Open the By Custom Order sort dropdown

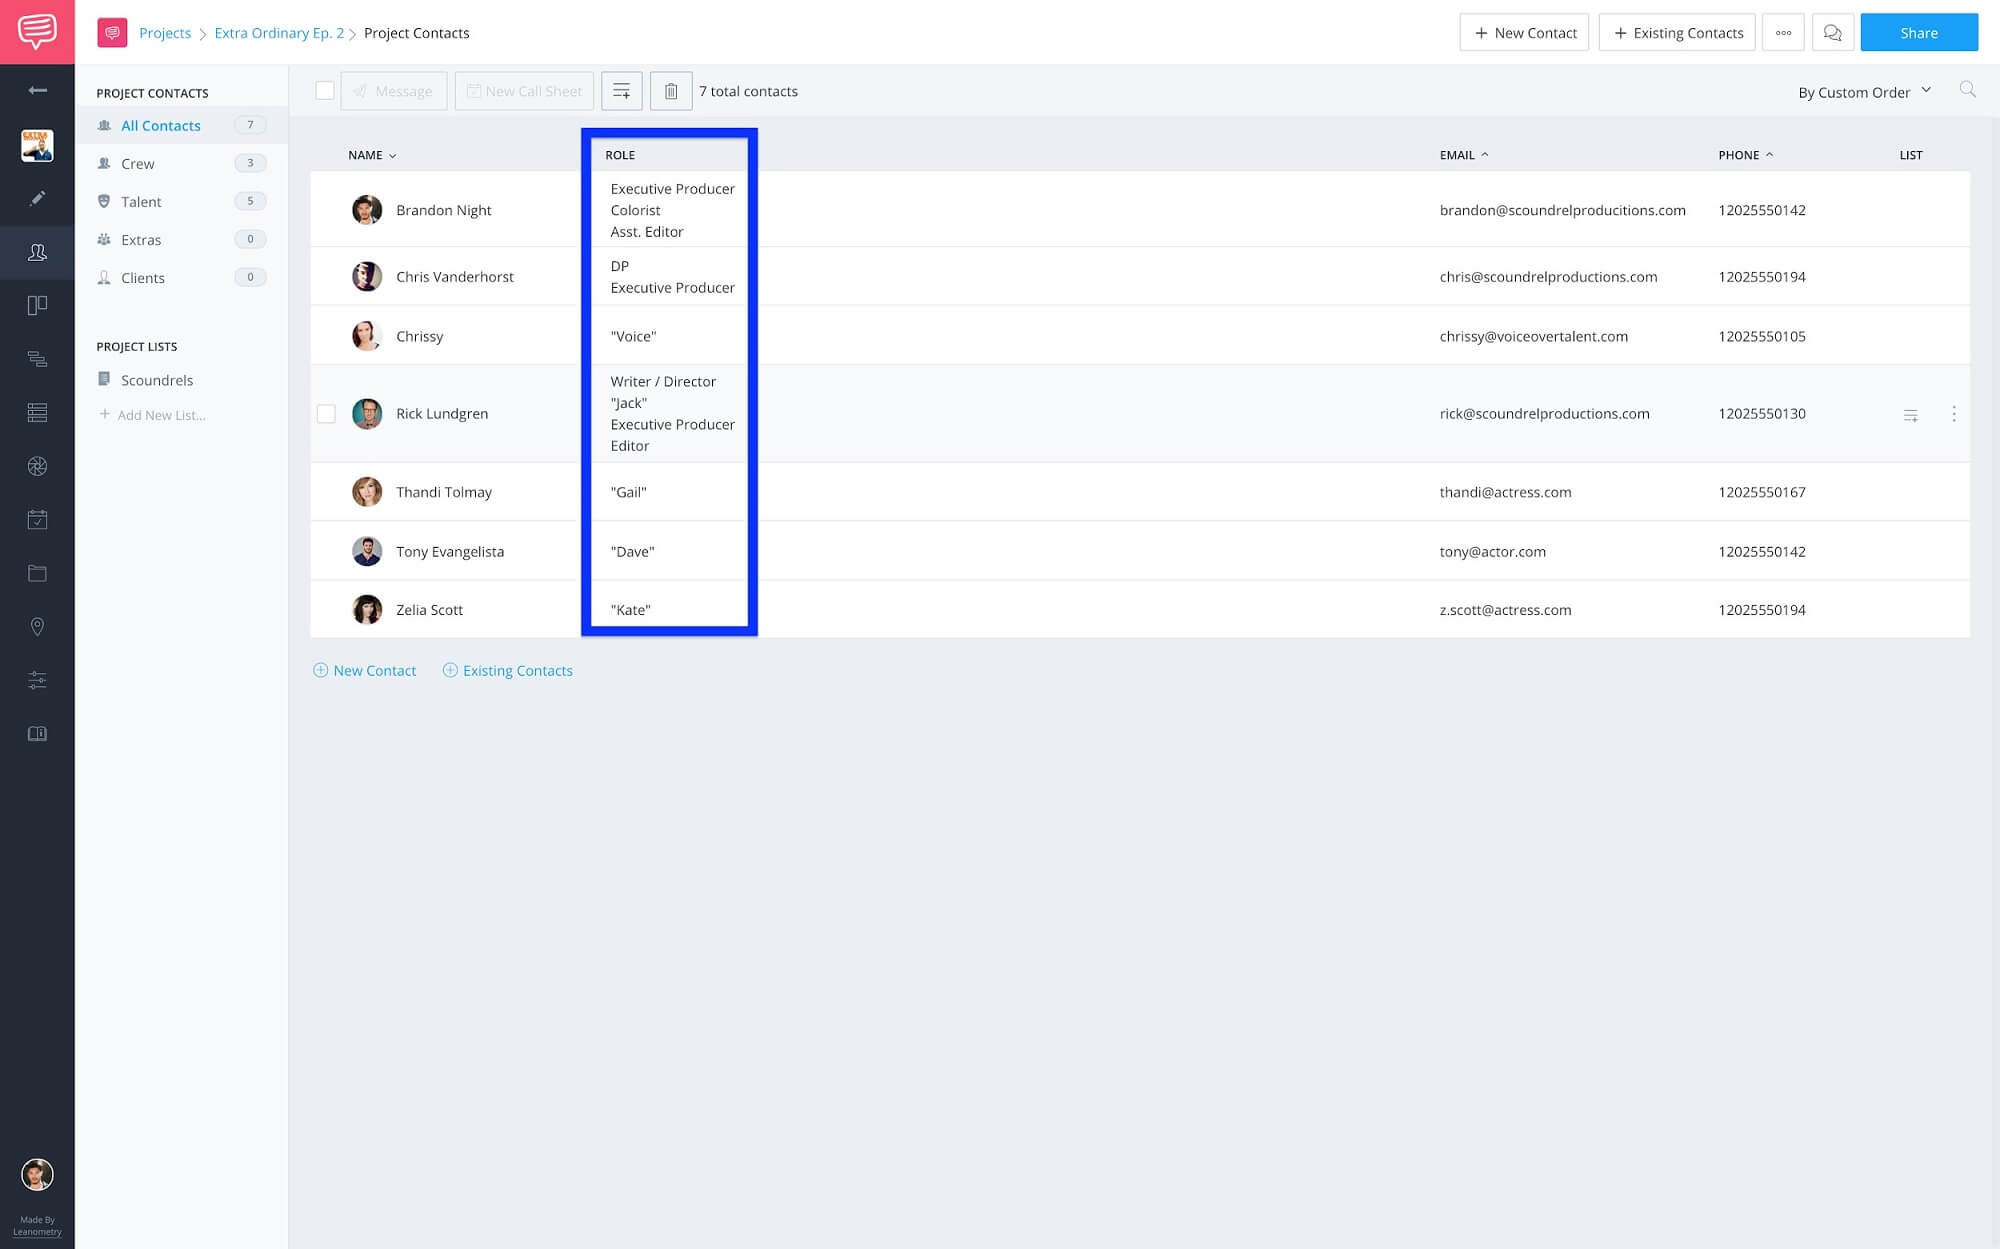[1864, 92]
